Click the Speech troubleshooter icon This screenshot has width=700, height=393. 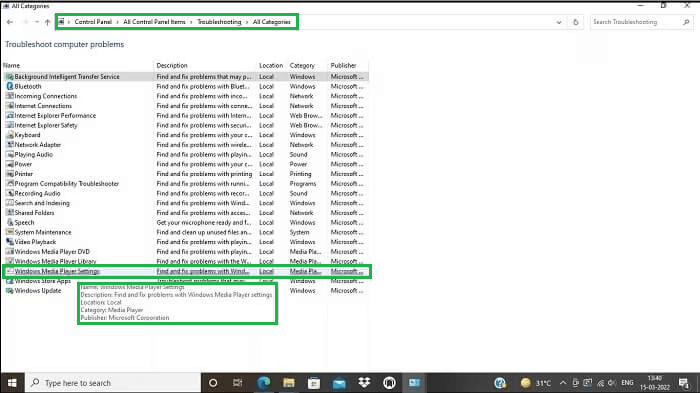tap(10, 222)
